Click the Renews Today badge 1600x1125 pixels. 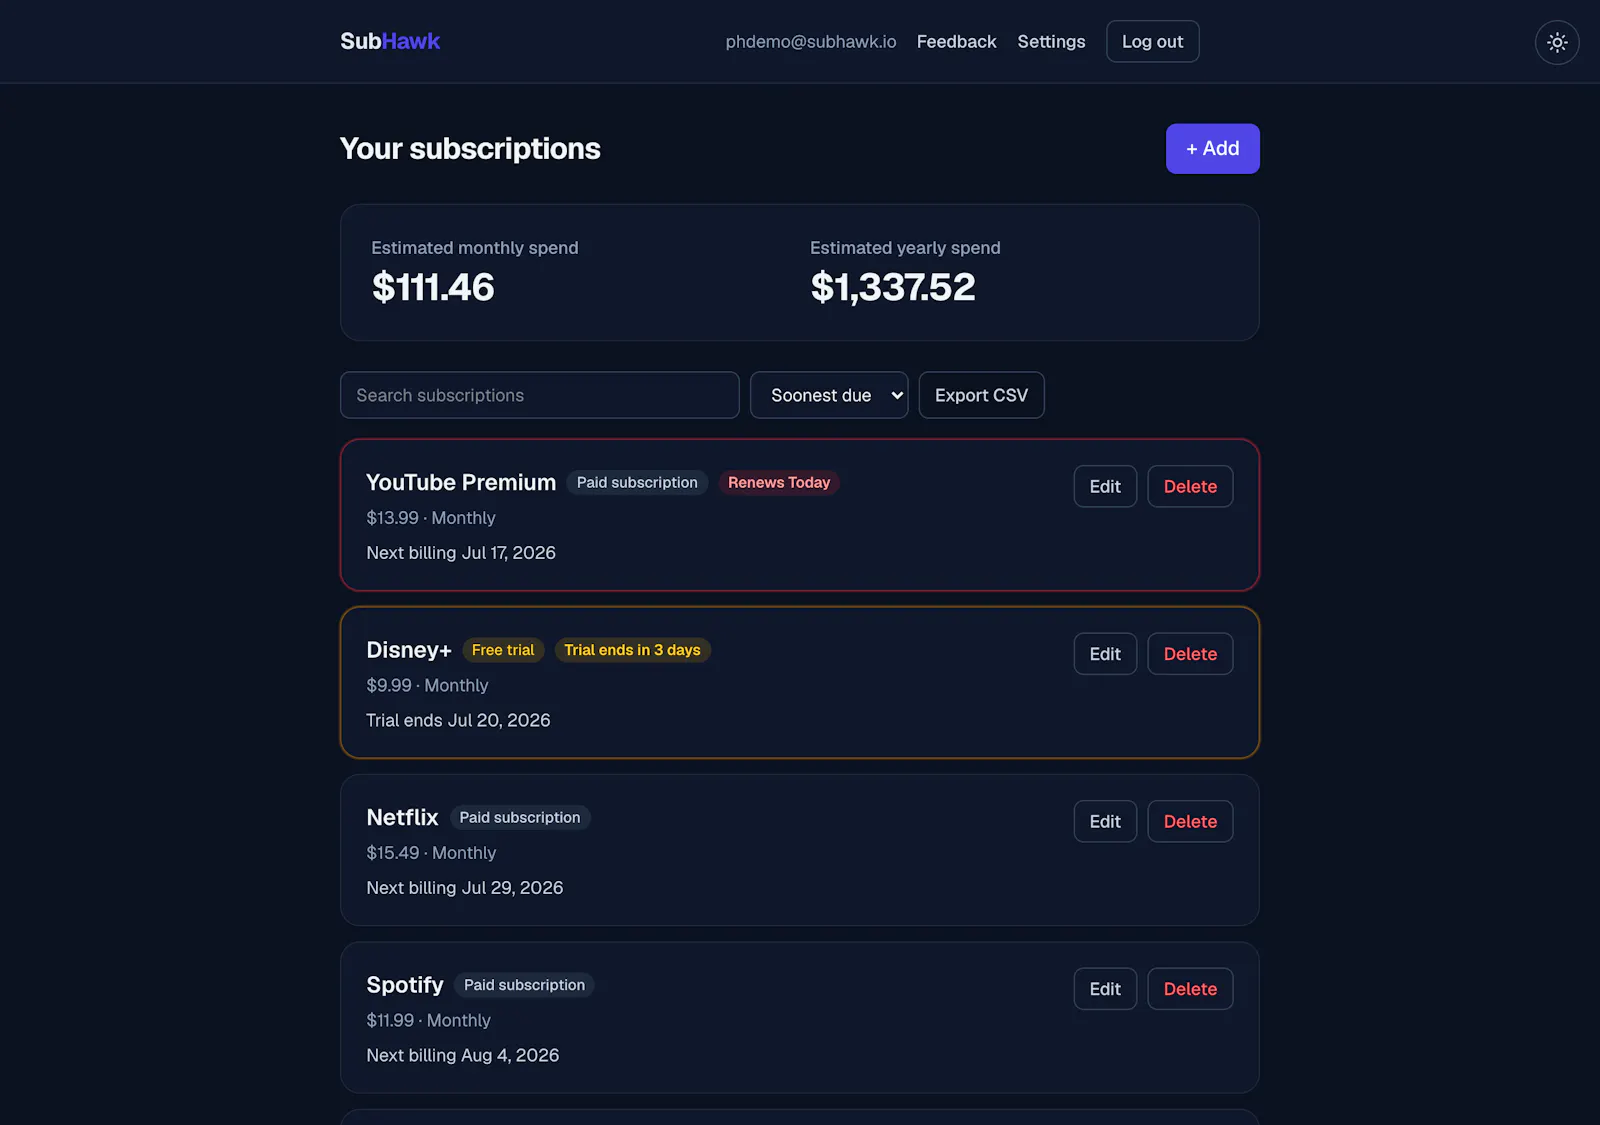click(x=779, y=482)
